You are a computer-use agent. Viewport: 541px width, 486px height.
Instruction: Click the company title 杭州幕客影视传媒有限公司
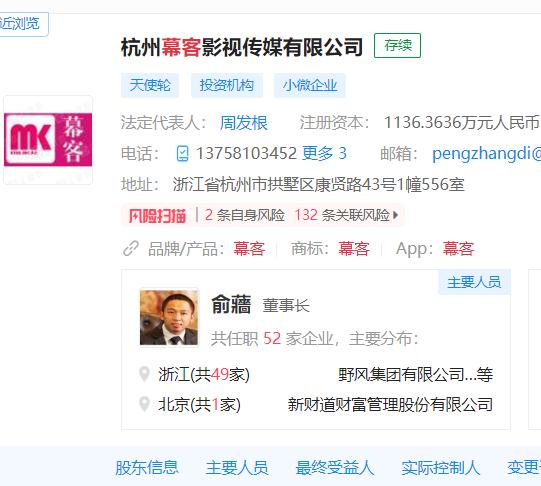(x=242, y=47)
